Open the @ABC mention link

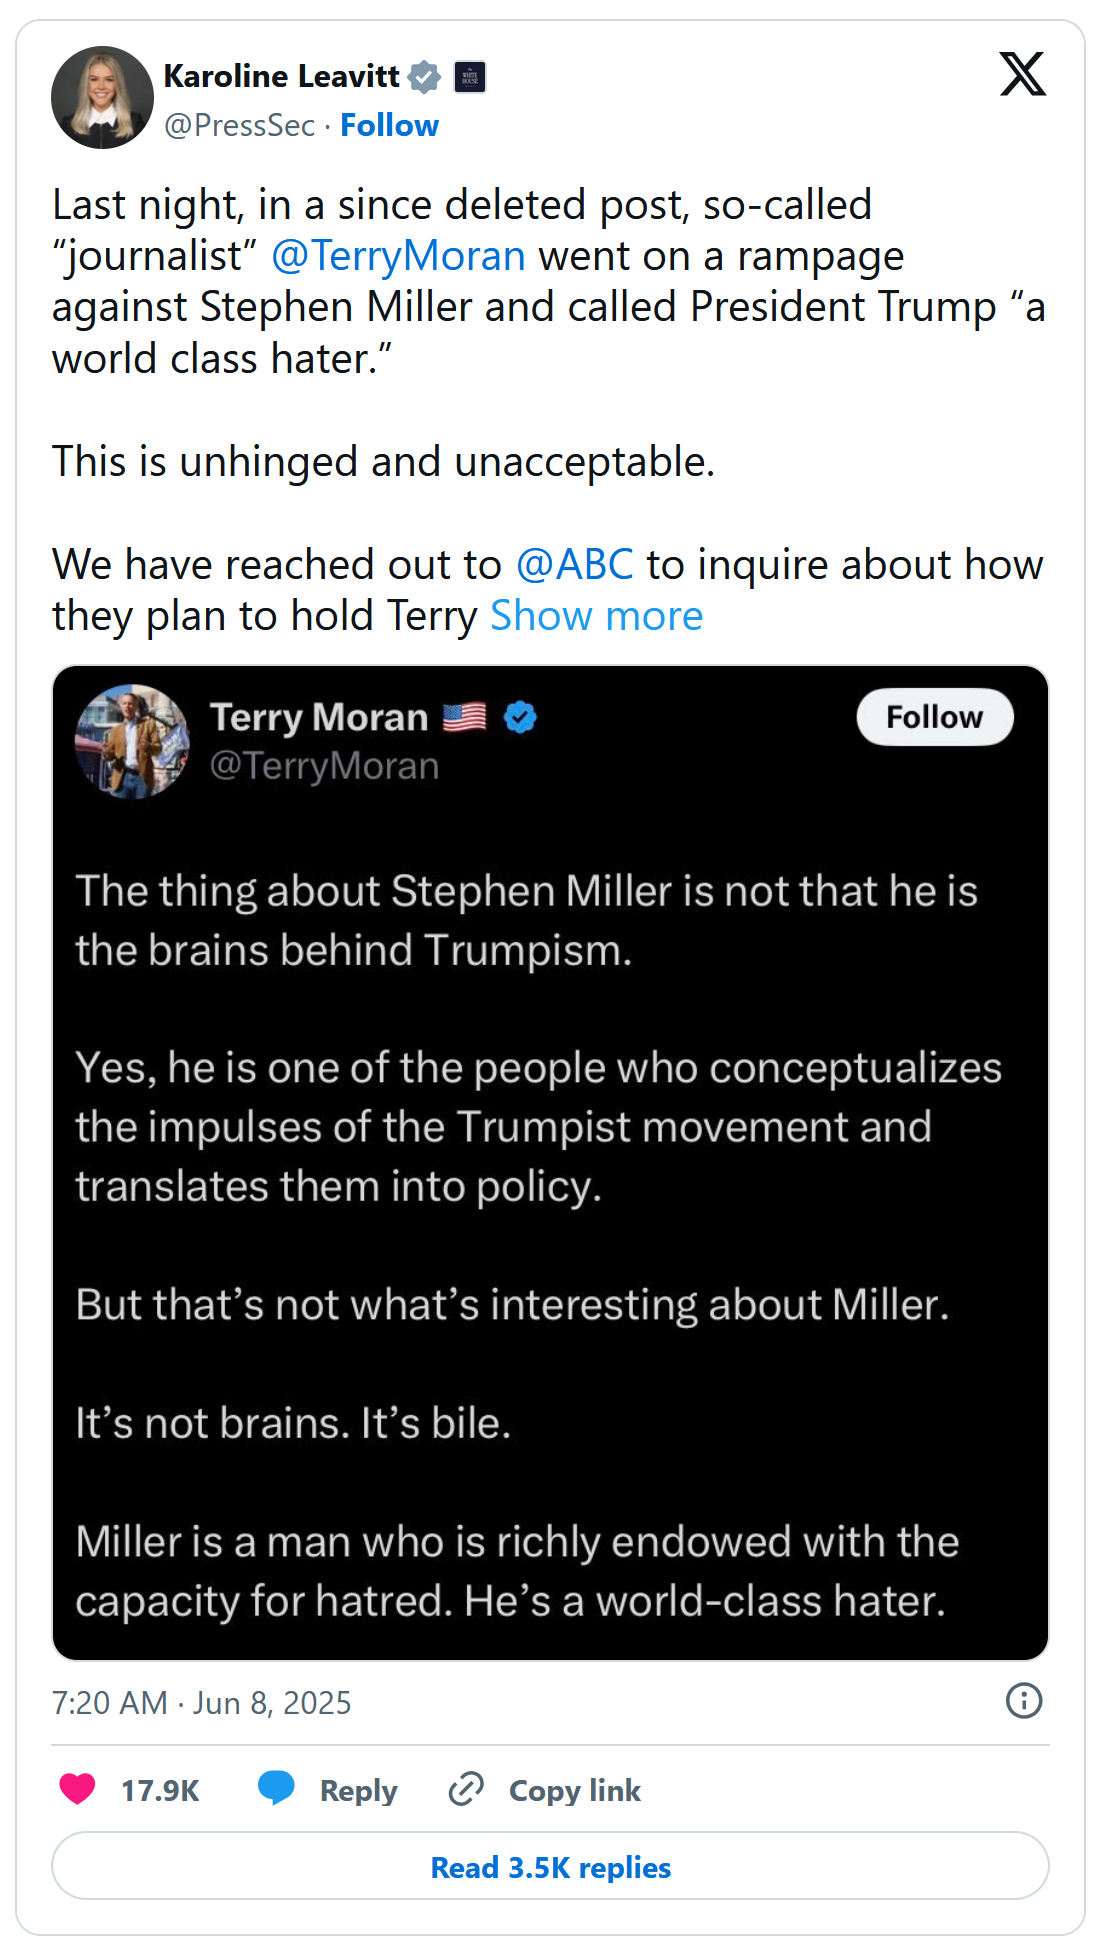pos(574,565)
